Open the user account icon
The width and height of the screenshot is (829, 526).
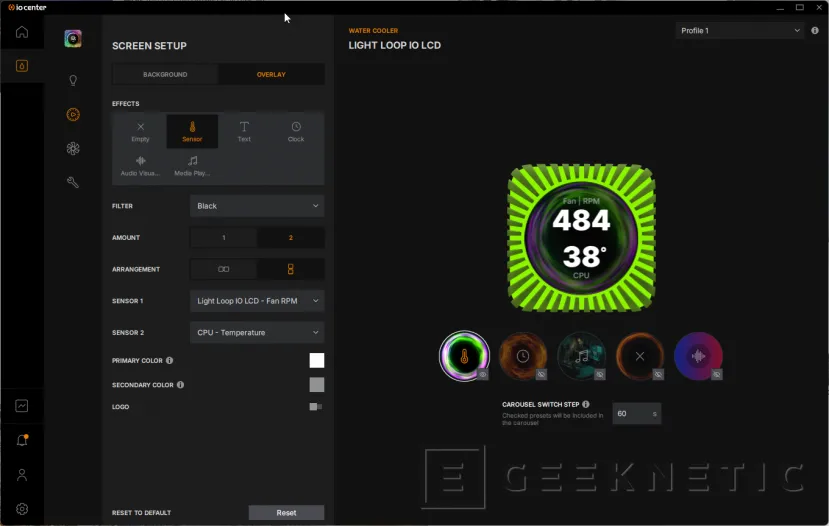(x=22, y=475)
